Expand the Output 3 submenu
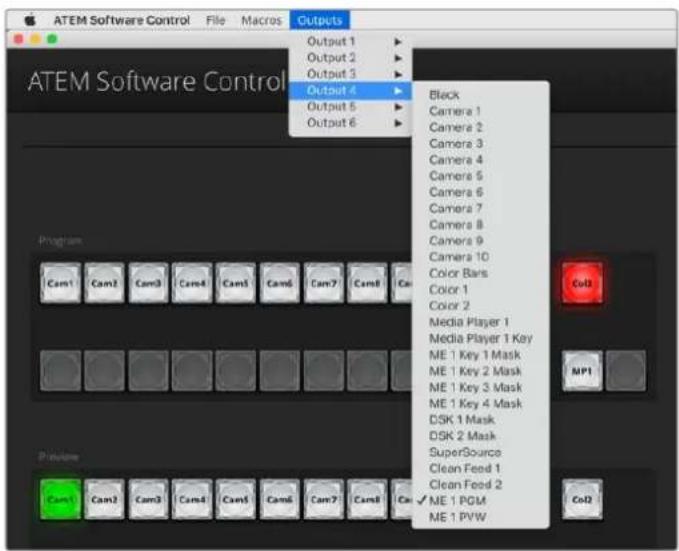The image size is (679, 551). [x=350, y=74]
